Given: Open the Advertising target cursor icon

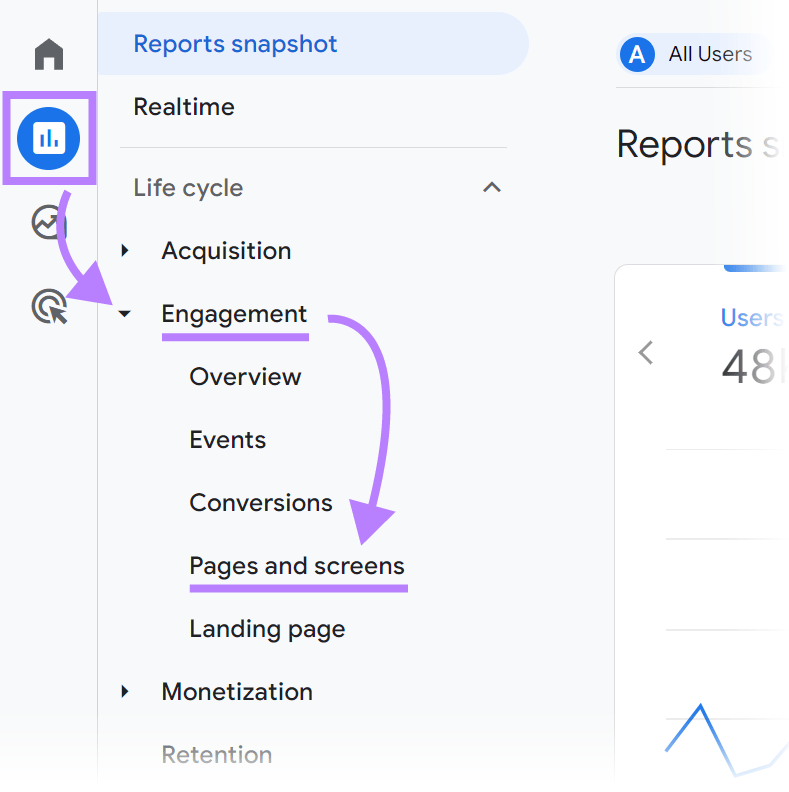Looking at the screenshot, I should pyautogui.click(x=50, y=306).
